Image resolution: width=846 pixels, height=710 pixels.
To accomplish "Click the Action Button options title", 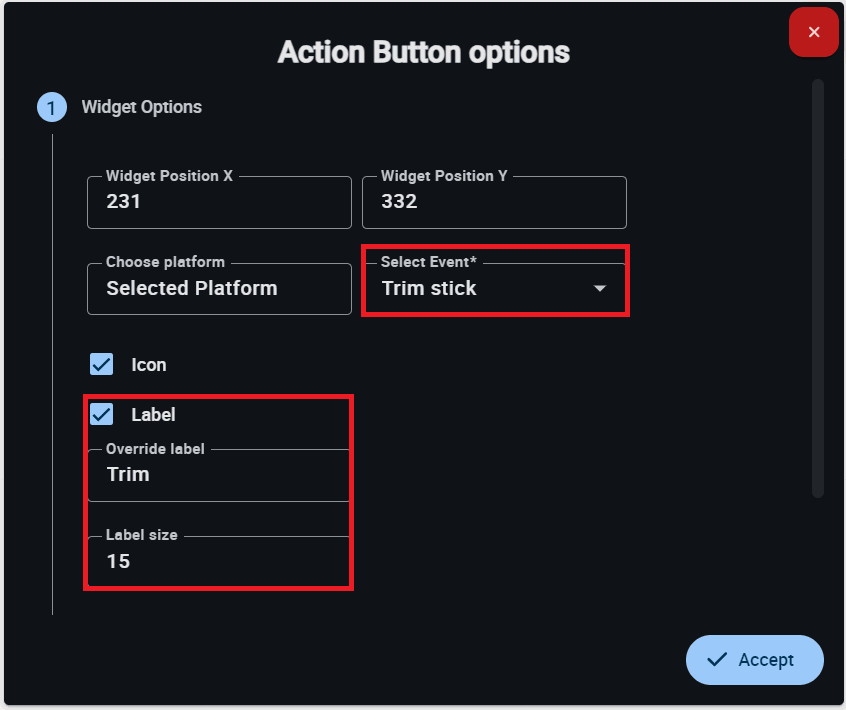I will [x=423, y=52].
